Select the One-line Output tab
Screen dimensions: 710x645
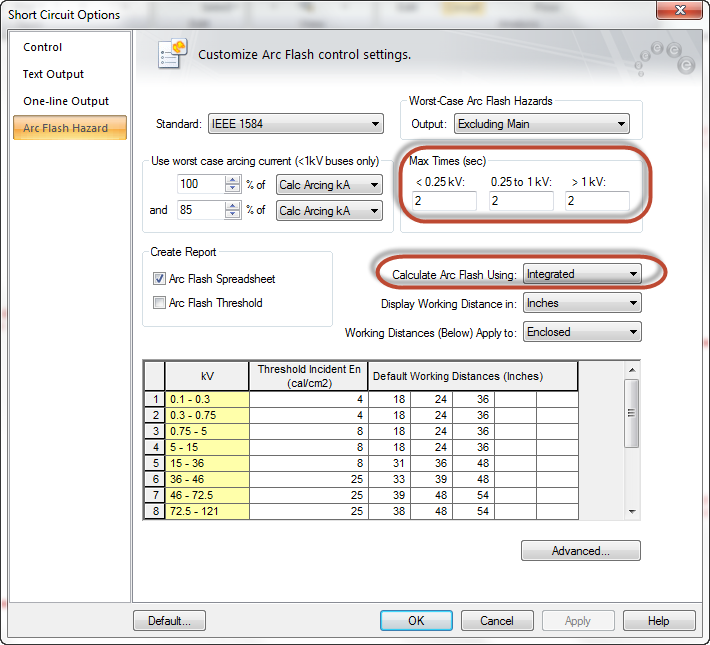click(66, 101)
